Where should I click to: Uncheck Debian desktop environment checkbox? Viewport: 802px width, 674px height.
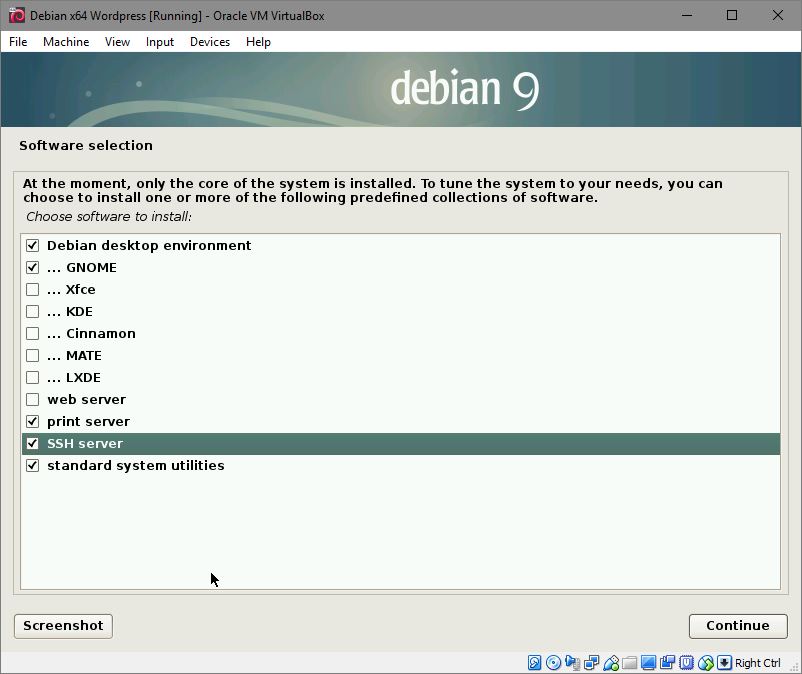point(32,245)
